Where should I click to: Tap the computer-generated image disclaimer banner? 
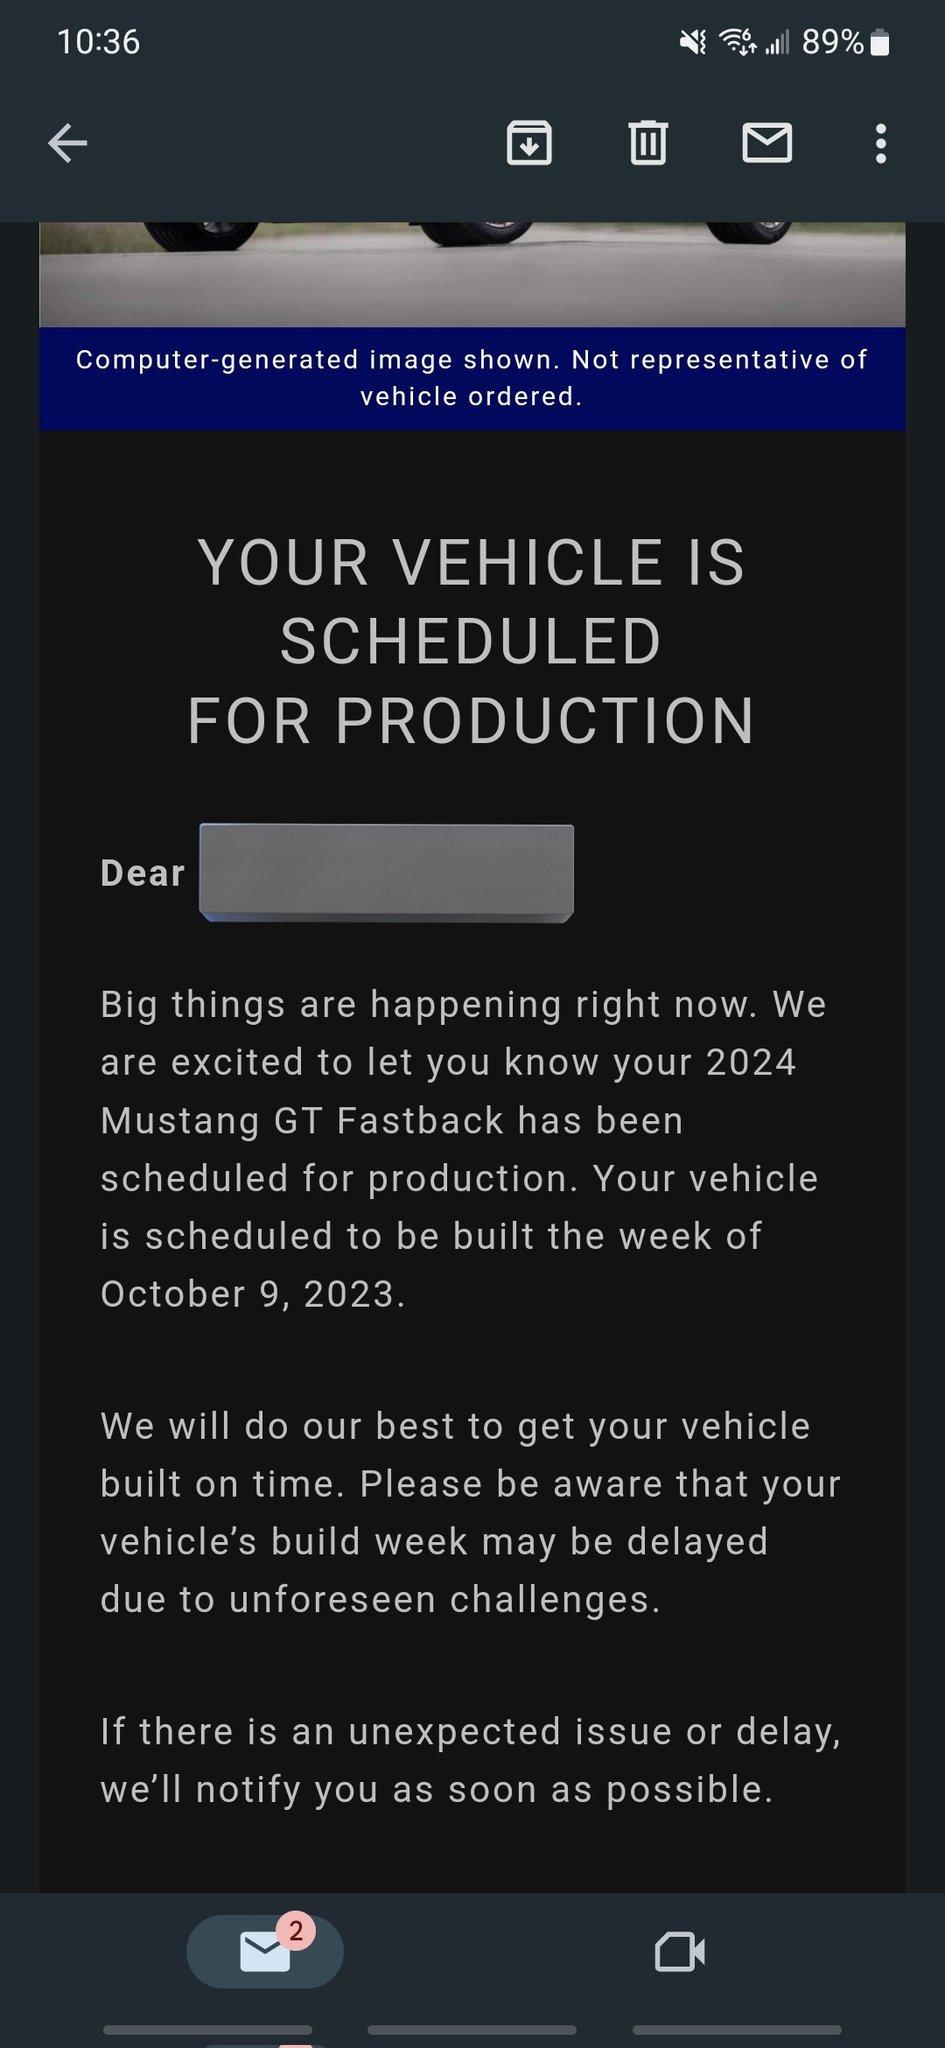tap(472, 378)
